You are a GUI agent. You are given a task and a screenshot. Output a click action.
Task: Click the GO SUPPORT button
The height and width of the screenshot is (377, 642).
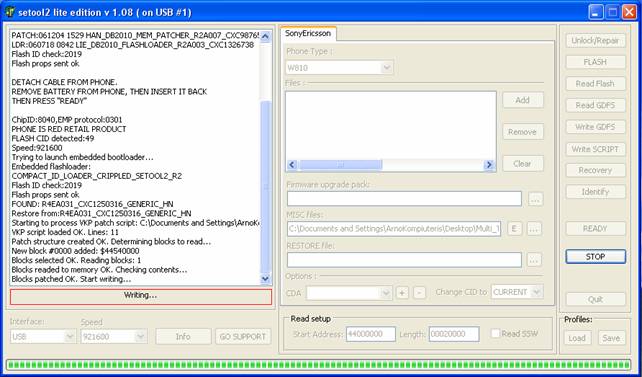coord(243,336)
